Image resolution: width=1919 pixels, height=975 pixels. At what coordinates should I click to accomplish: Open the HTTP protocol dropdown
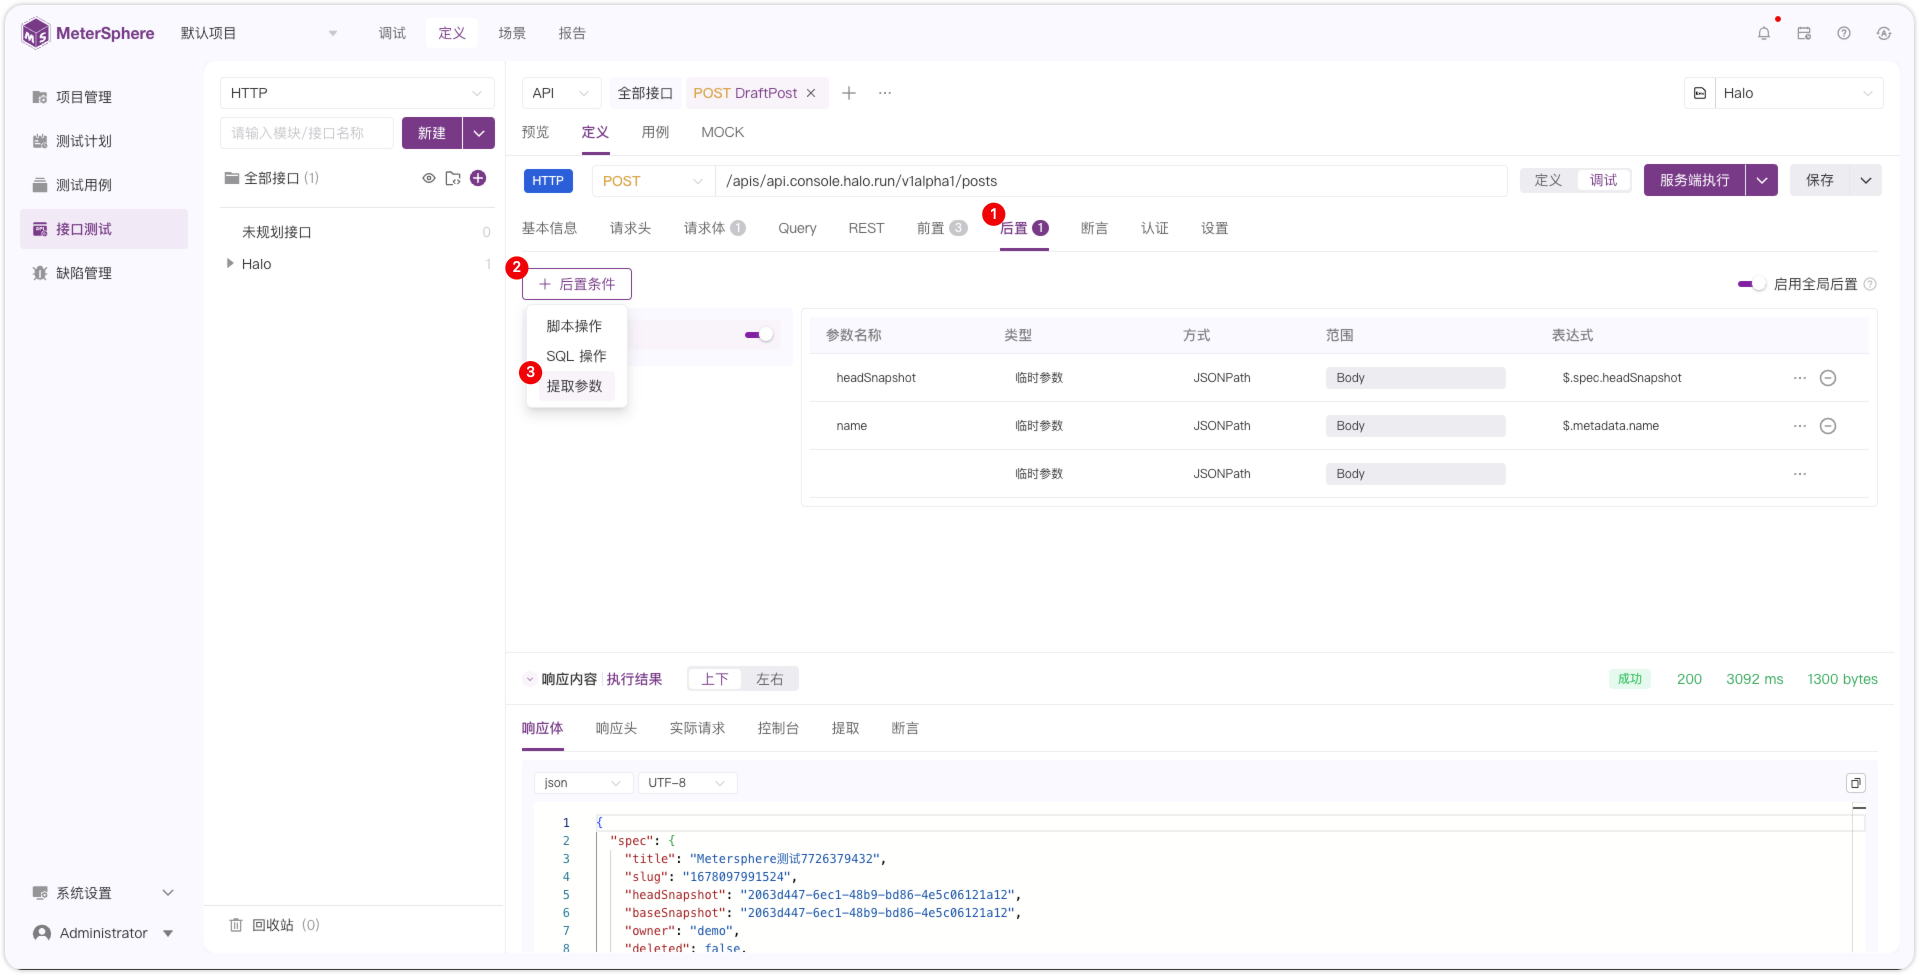[x=357, y=93]
